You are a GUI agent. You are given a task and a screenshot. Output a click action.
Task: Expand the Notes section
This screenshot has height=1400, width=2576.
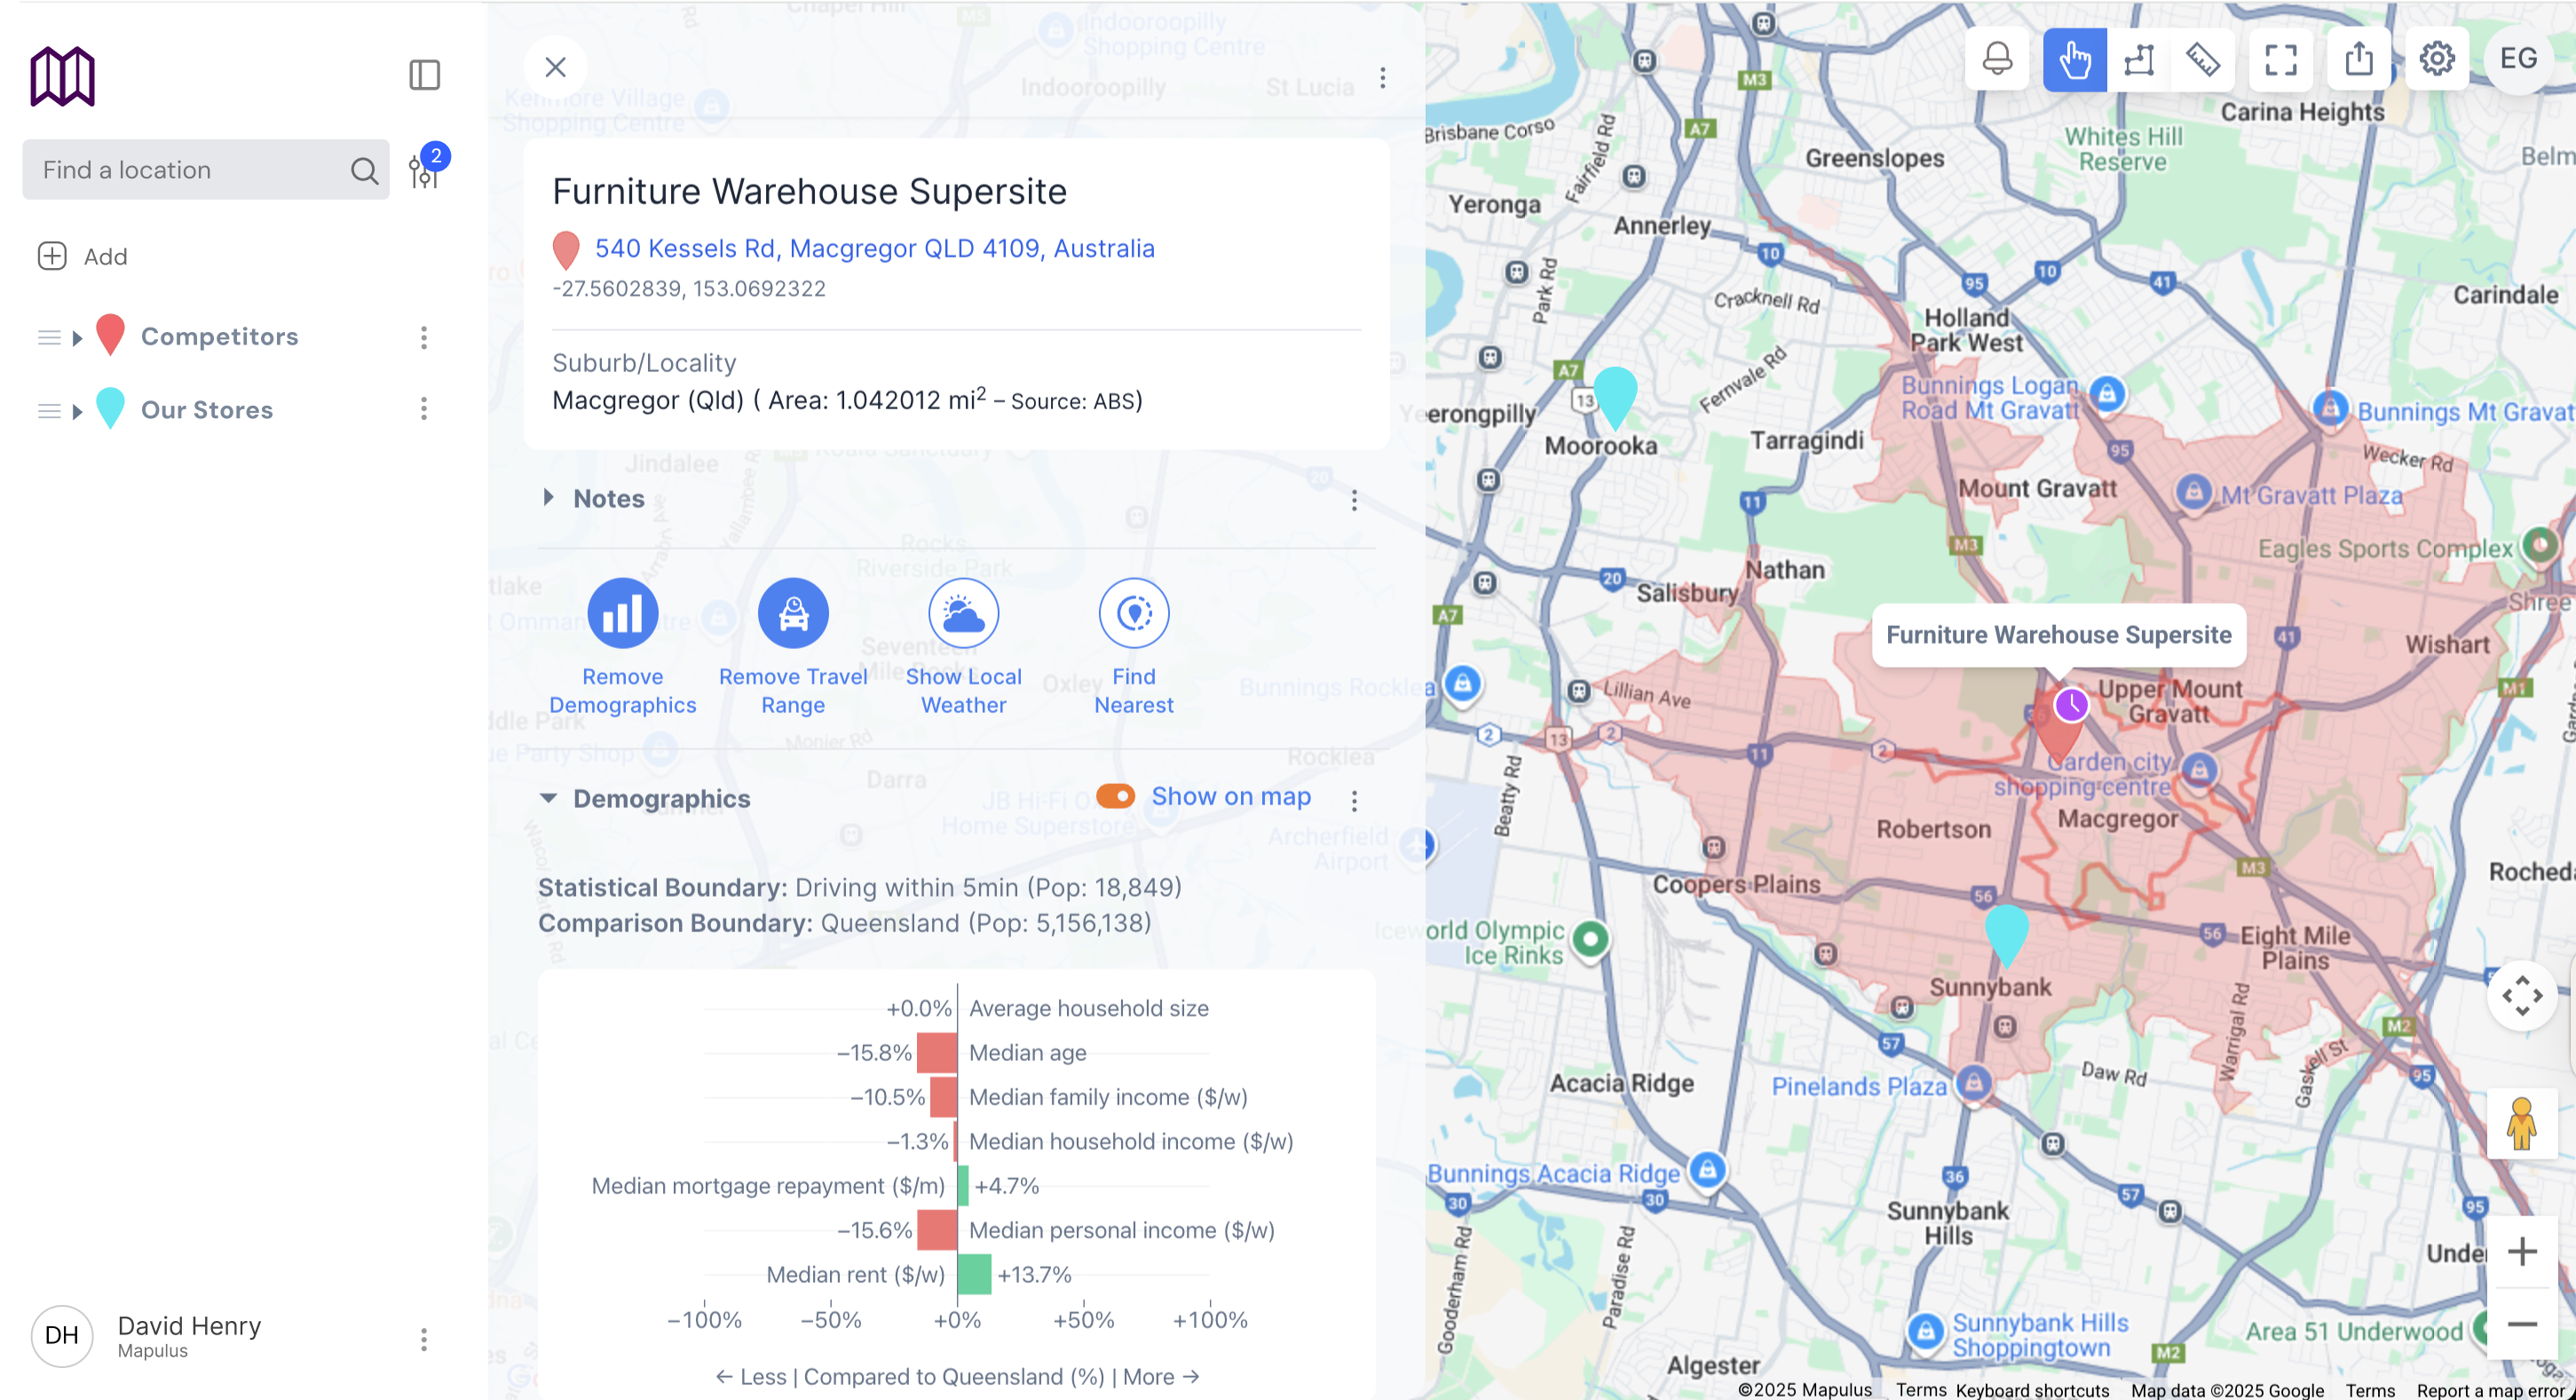pos(548,498)
